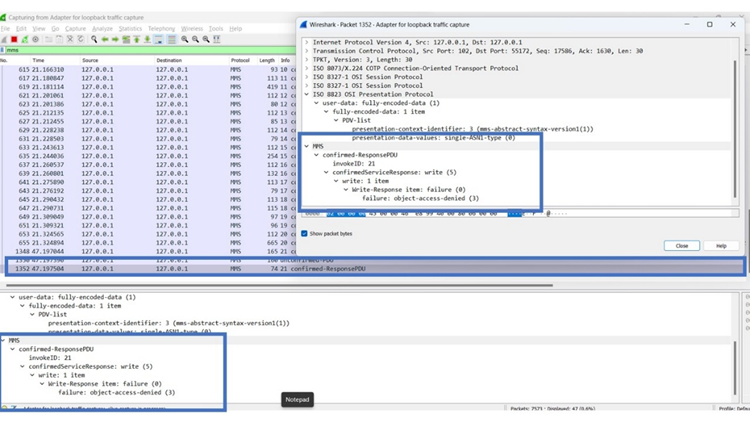Expand Transmission Control Protocol in packet dialog

tap(307, 51)
